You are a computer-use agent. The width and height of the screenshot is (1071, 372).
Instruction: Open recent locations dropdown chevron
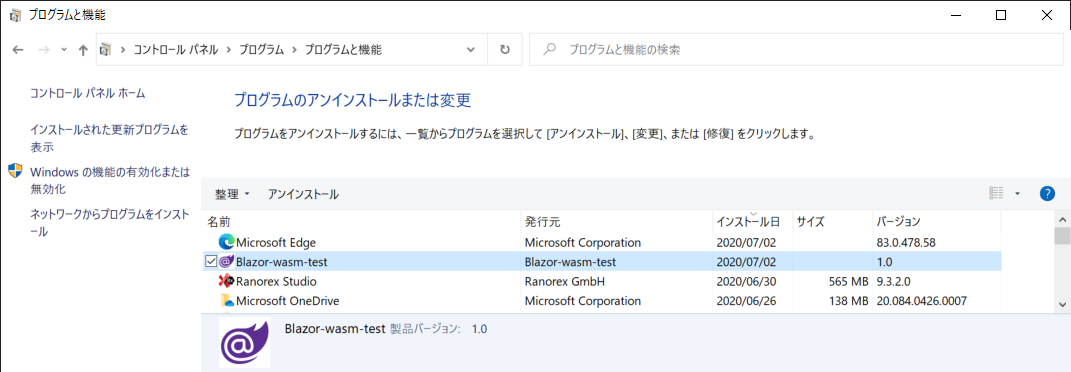click(64, 50)
